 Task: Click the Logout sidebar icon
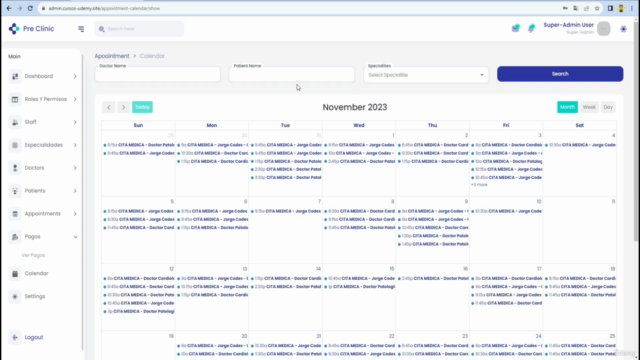click(15, 337)
